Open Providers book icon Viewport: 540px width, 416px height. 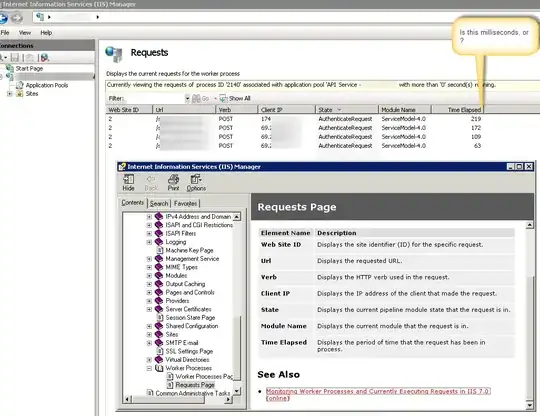159,301
